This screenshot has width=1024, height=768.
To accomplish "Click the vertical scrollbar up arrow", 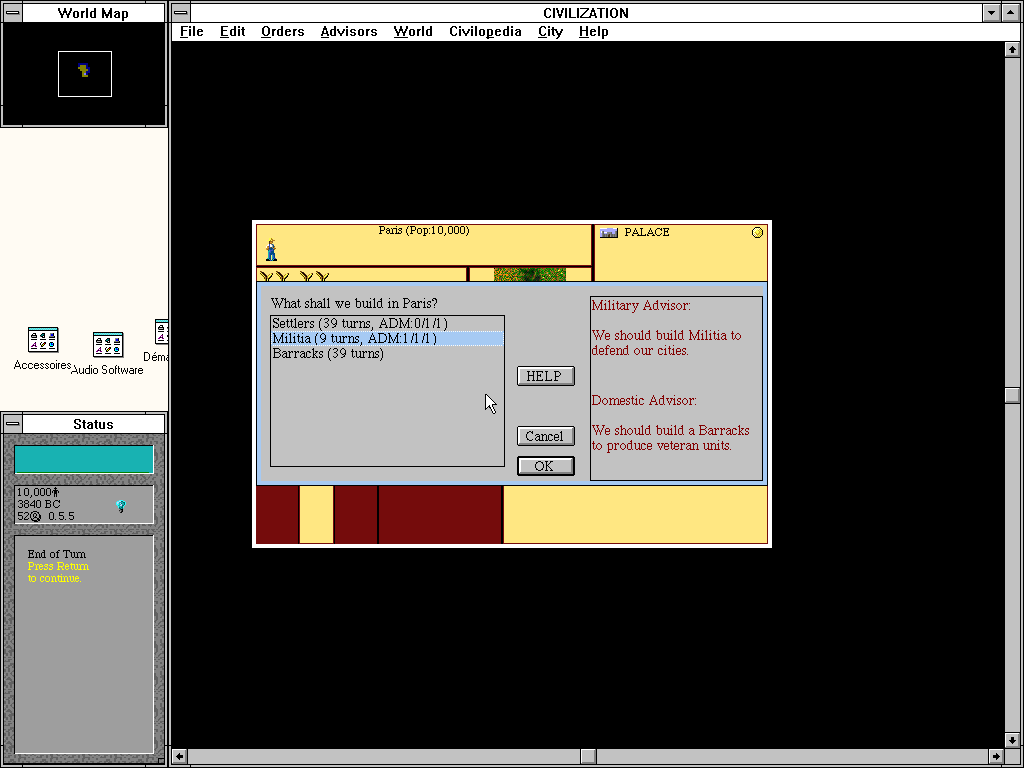I will click(1012, 50).
